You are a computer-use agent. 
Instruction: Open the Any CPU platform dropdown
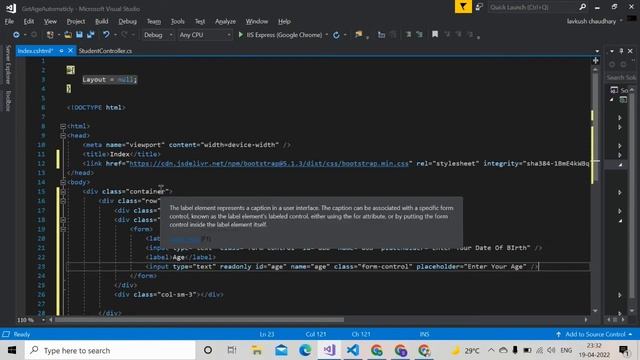(x=205, y=35)
